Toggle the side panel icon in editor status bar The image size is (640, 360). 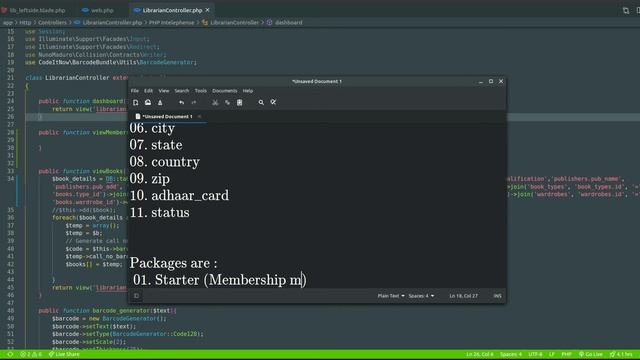coord(137,296)
